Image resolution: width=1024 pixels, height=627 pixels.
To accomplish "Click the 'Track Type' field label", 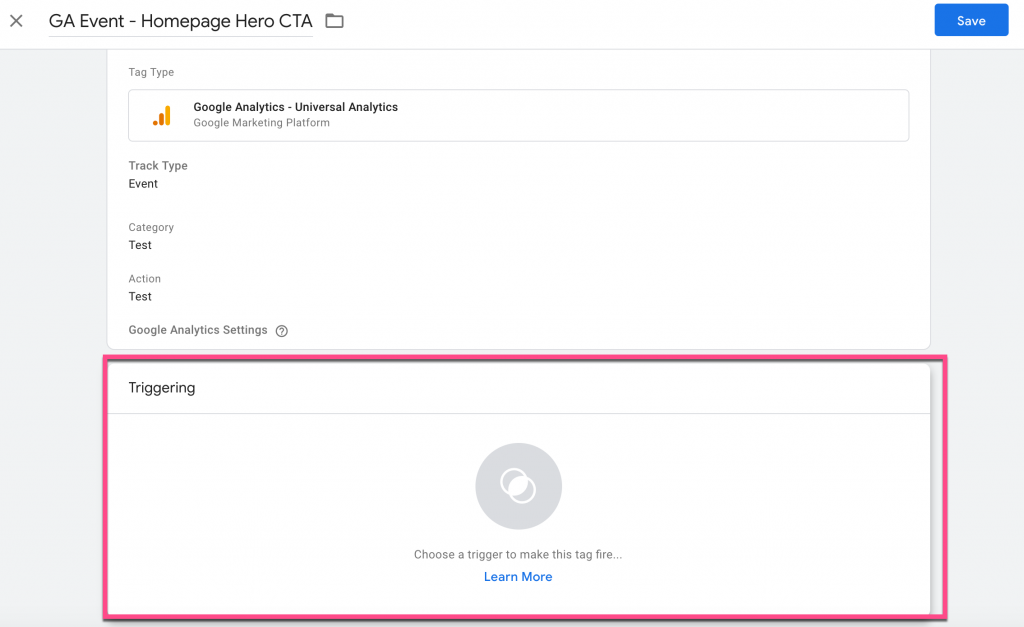I will 158,166.
